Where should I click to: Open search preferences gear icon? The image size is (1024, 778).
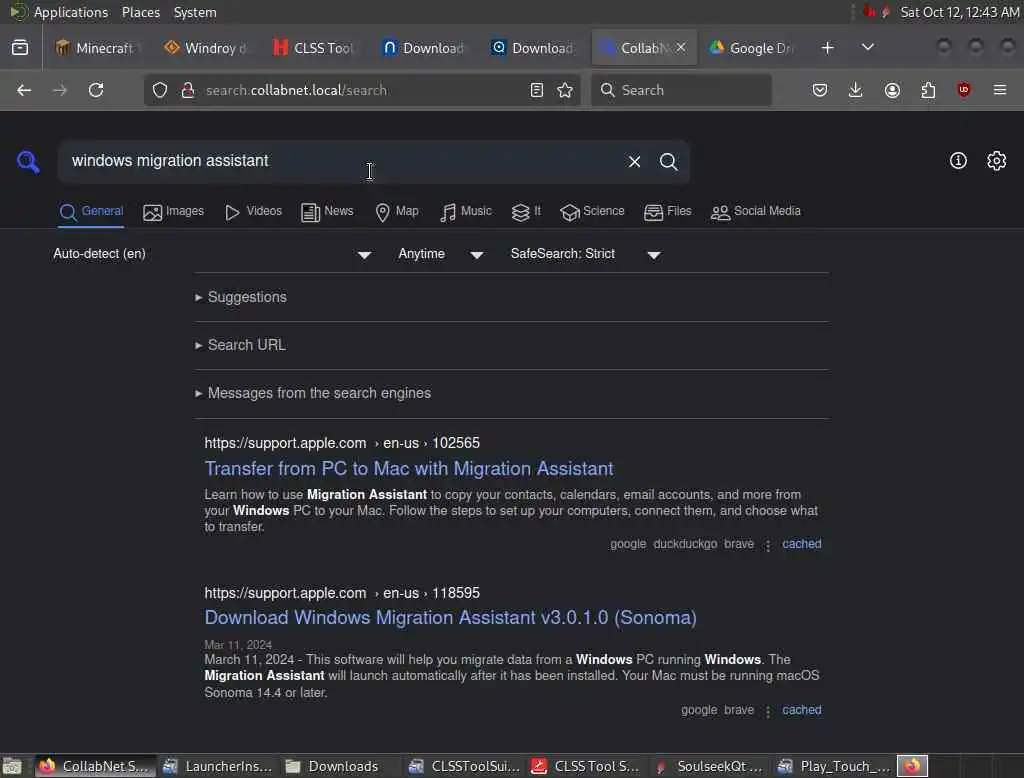click(x=997, y=161)
